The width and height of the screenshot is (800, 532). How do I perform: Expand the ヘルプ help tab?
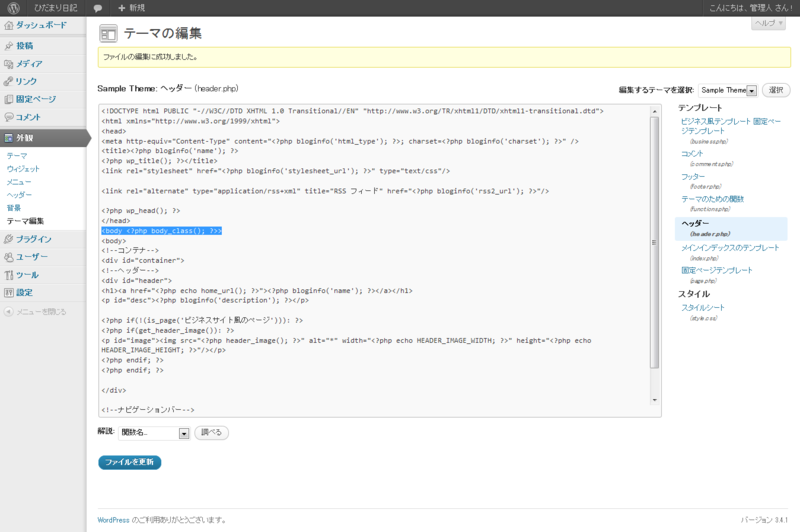click(x=768, y=23)
